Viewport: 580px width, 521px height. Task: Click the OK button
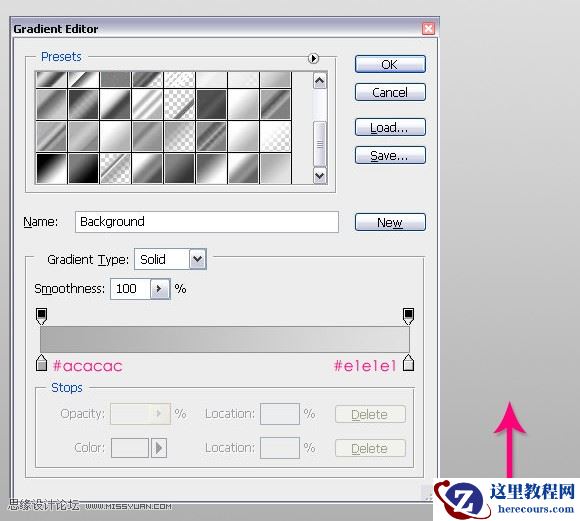coord(390,64)
